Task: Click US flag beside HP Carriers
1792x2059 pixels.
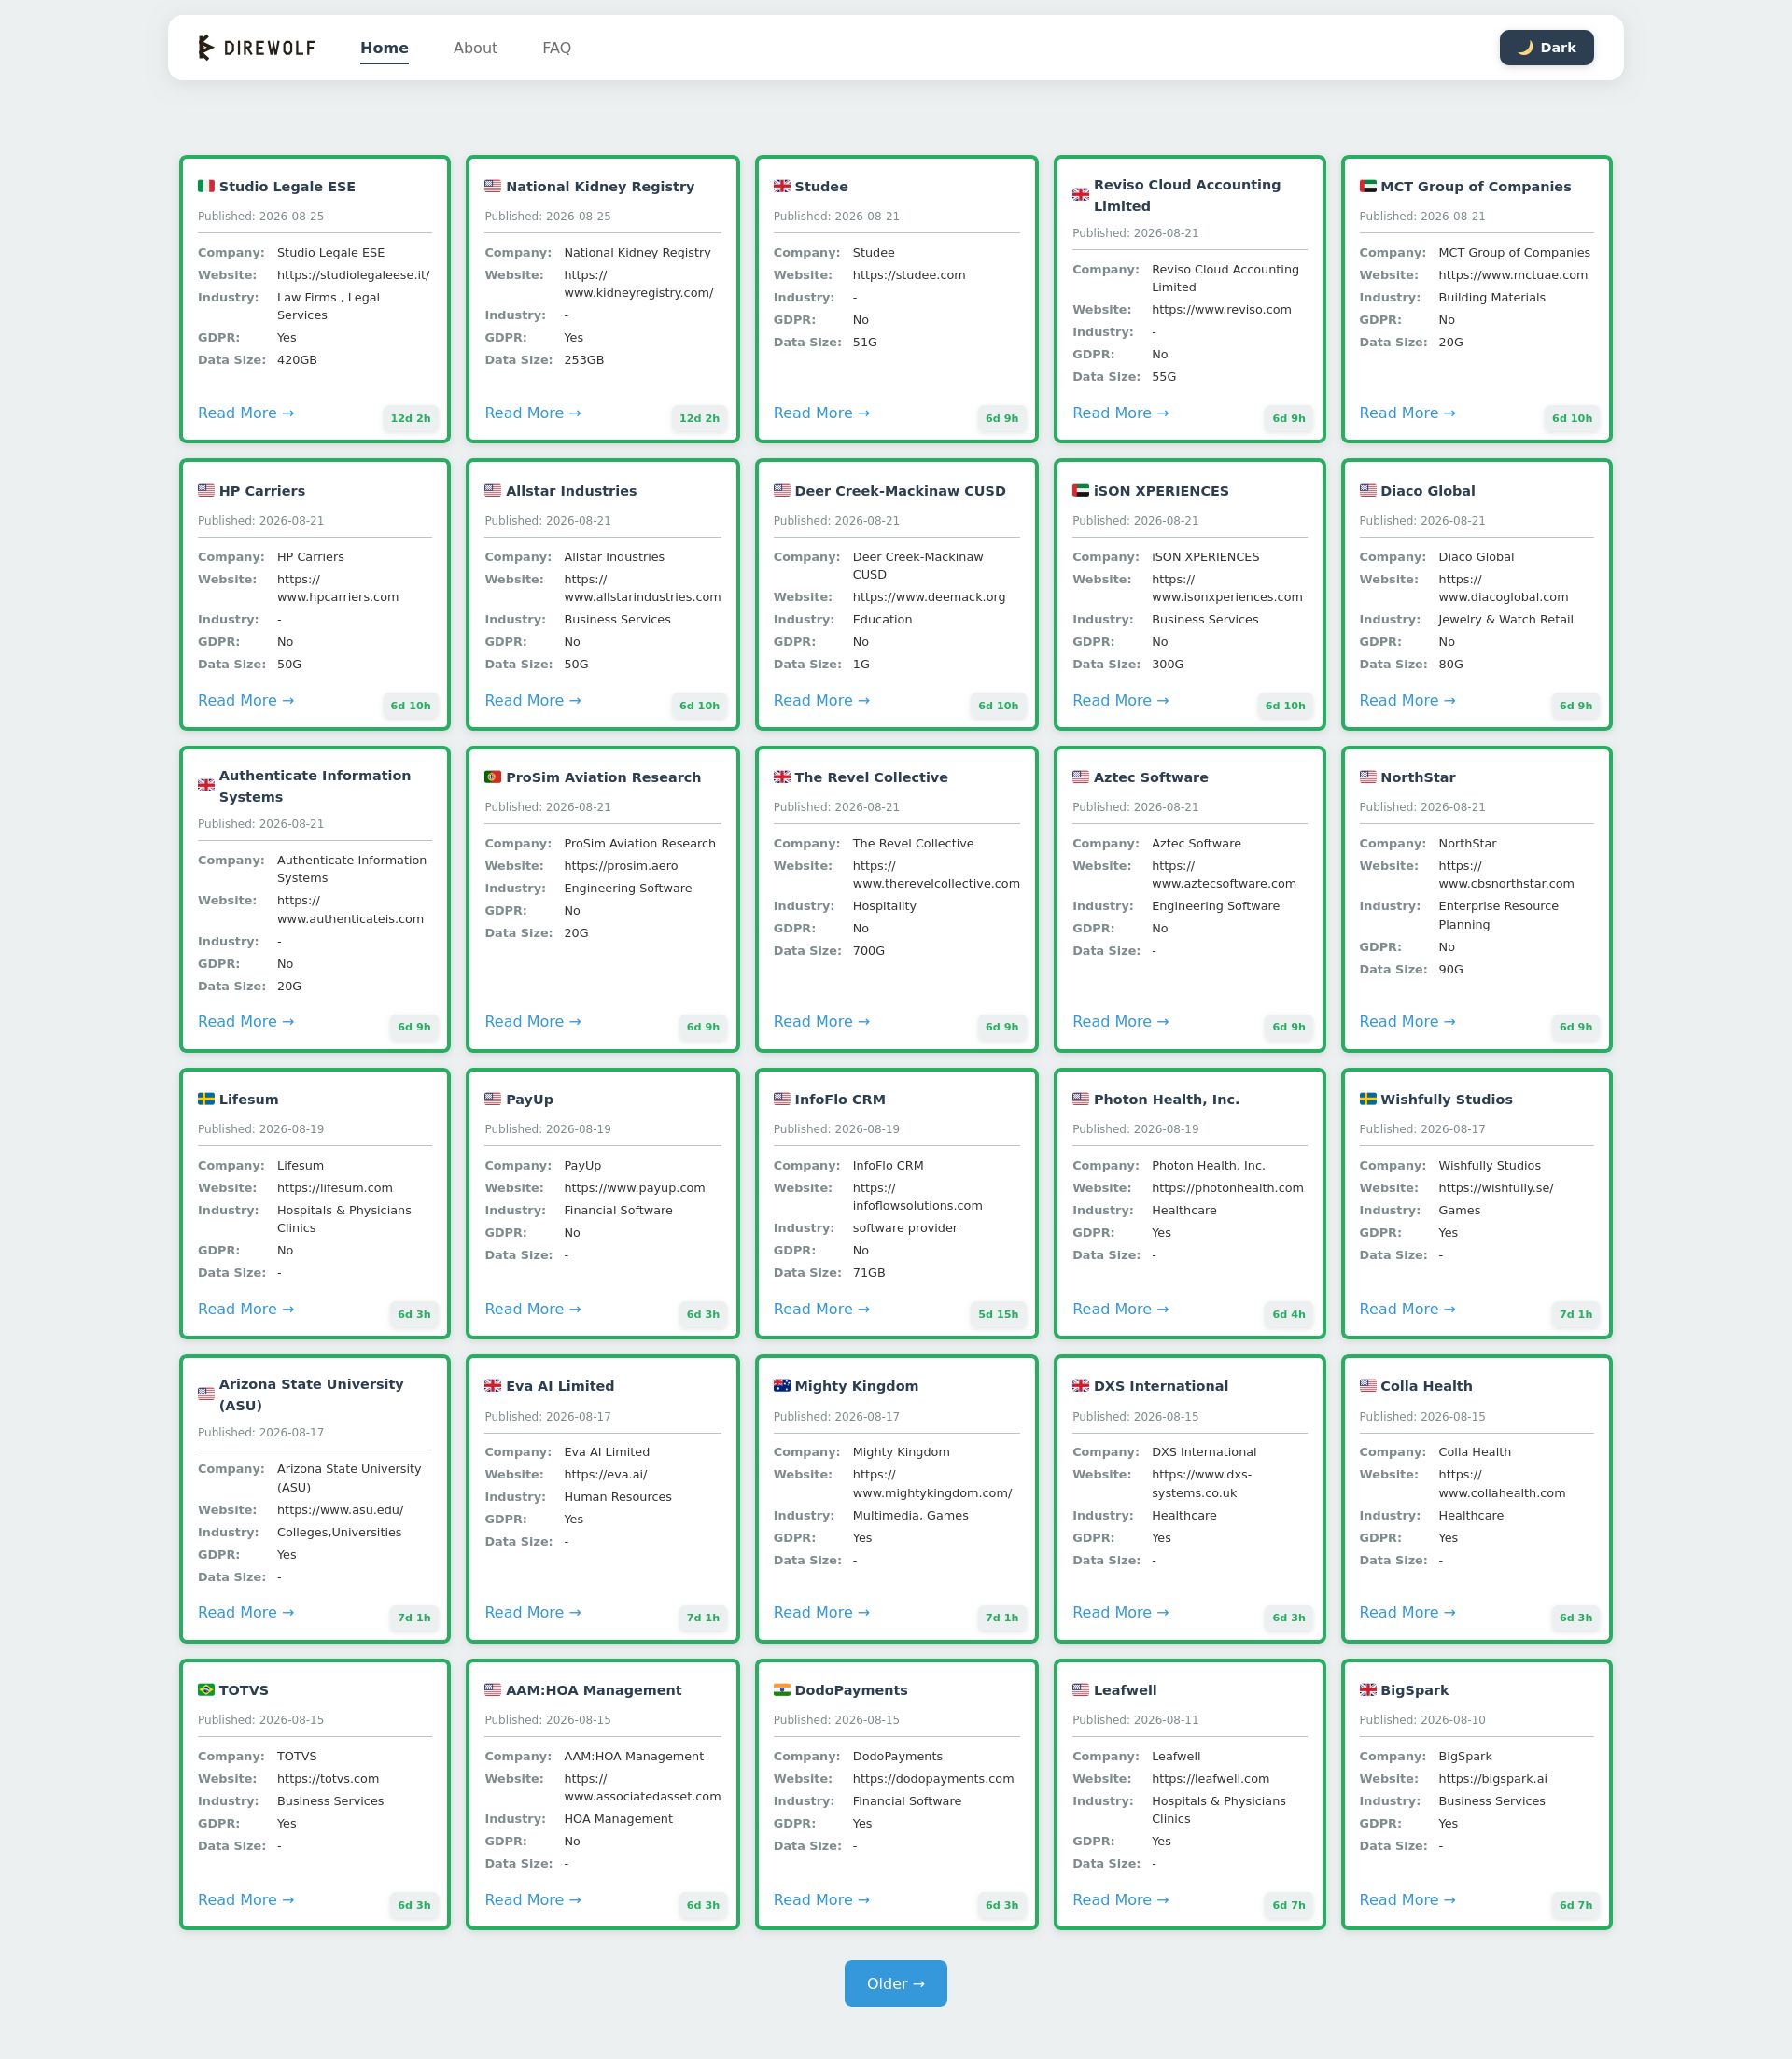Action: pos(206,491)
